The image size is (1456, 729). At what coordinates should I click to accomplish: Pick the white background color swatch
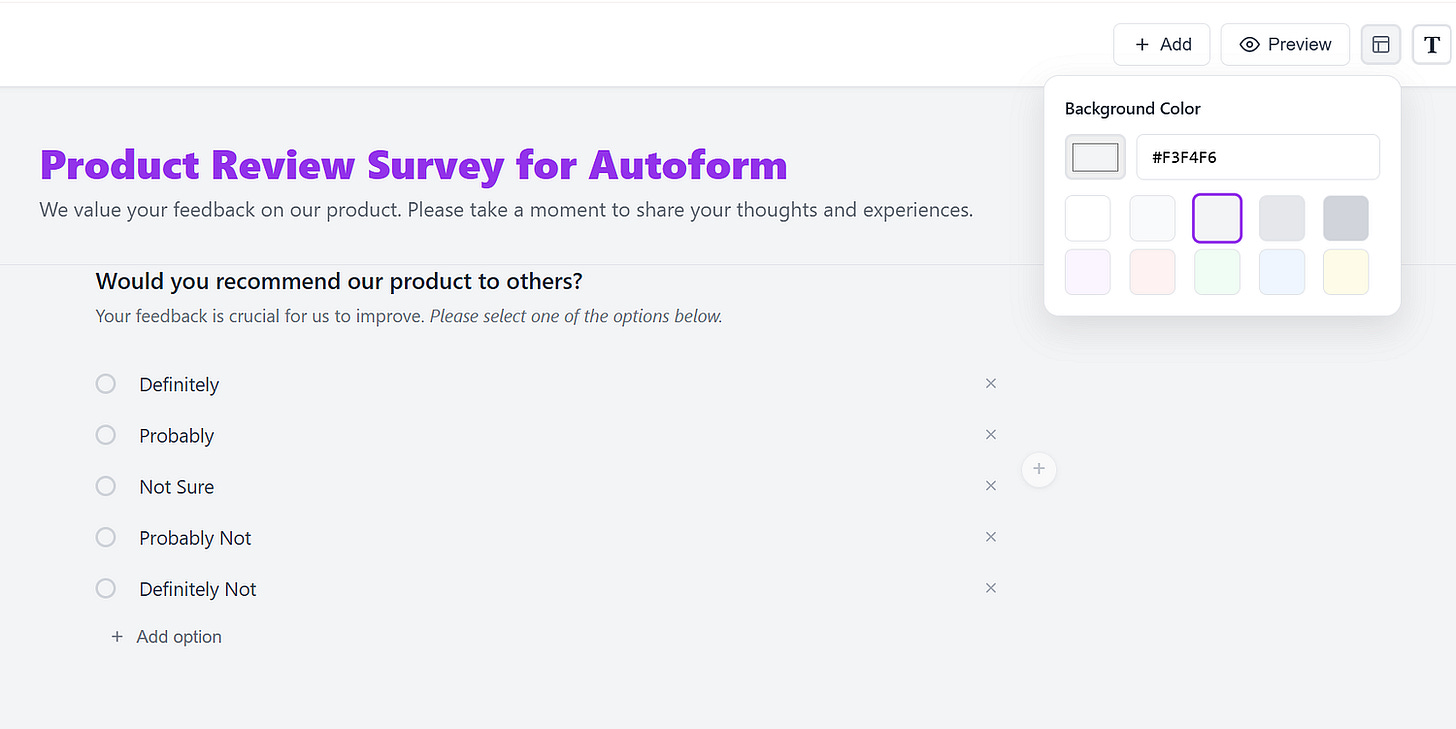1088,219
